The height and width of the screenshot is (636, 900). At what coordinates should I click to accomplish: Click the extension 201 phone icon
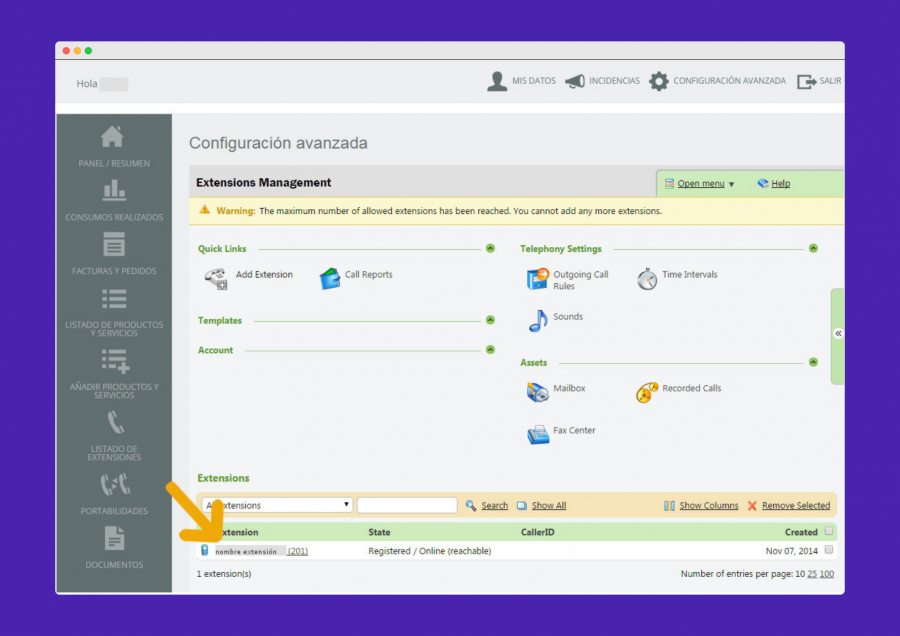tap(204, 550)
